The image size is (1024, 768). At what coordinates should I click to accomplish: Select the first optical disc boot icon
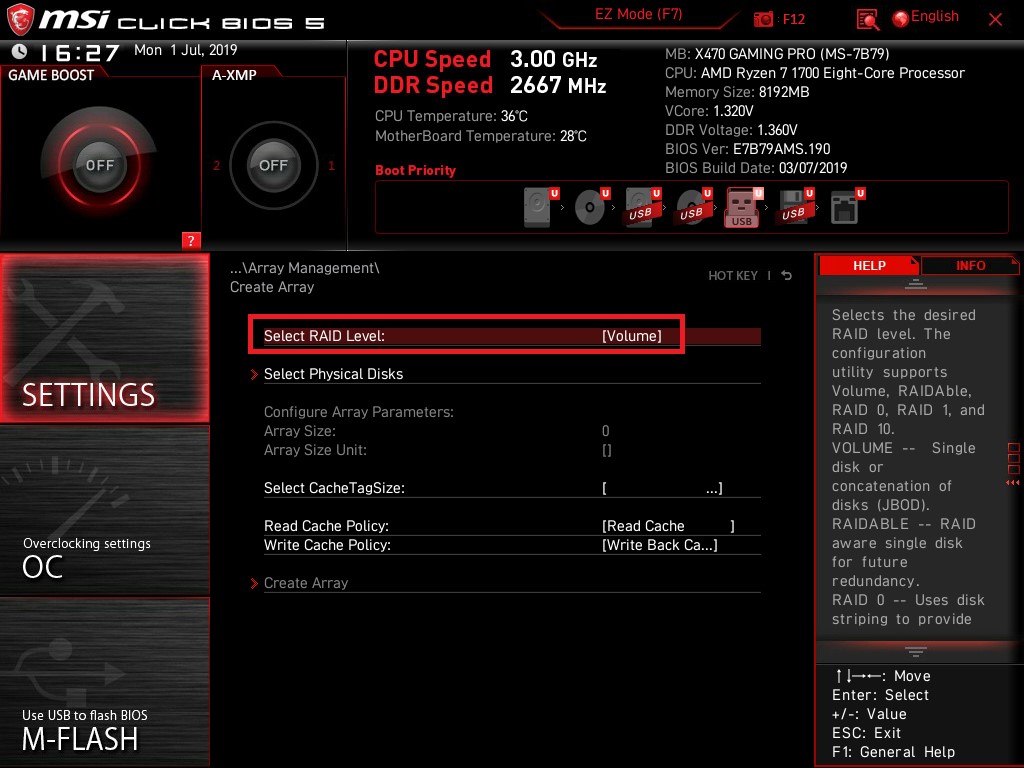[590, 208]
